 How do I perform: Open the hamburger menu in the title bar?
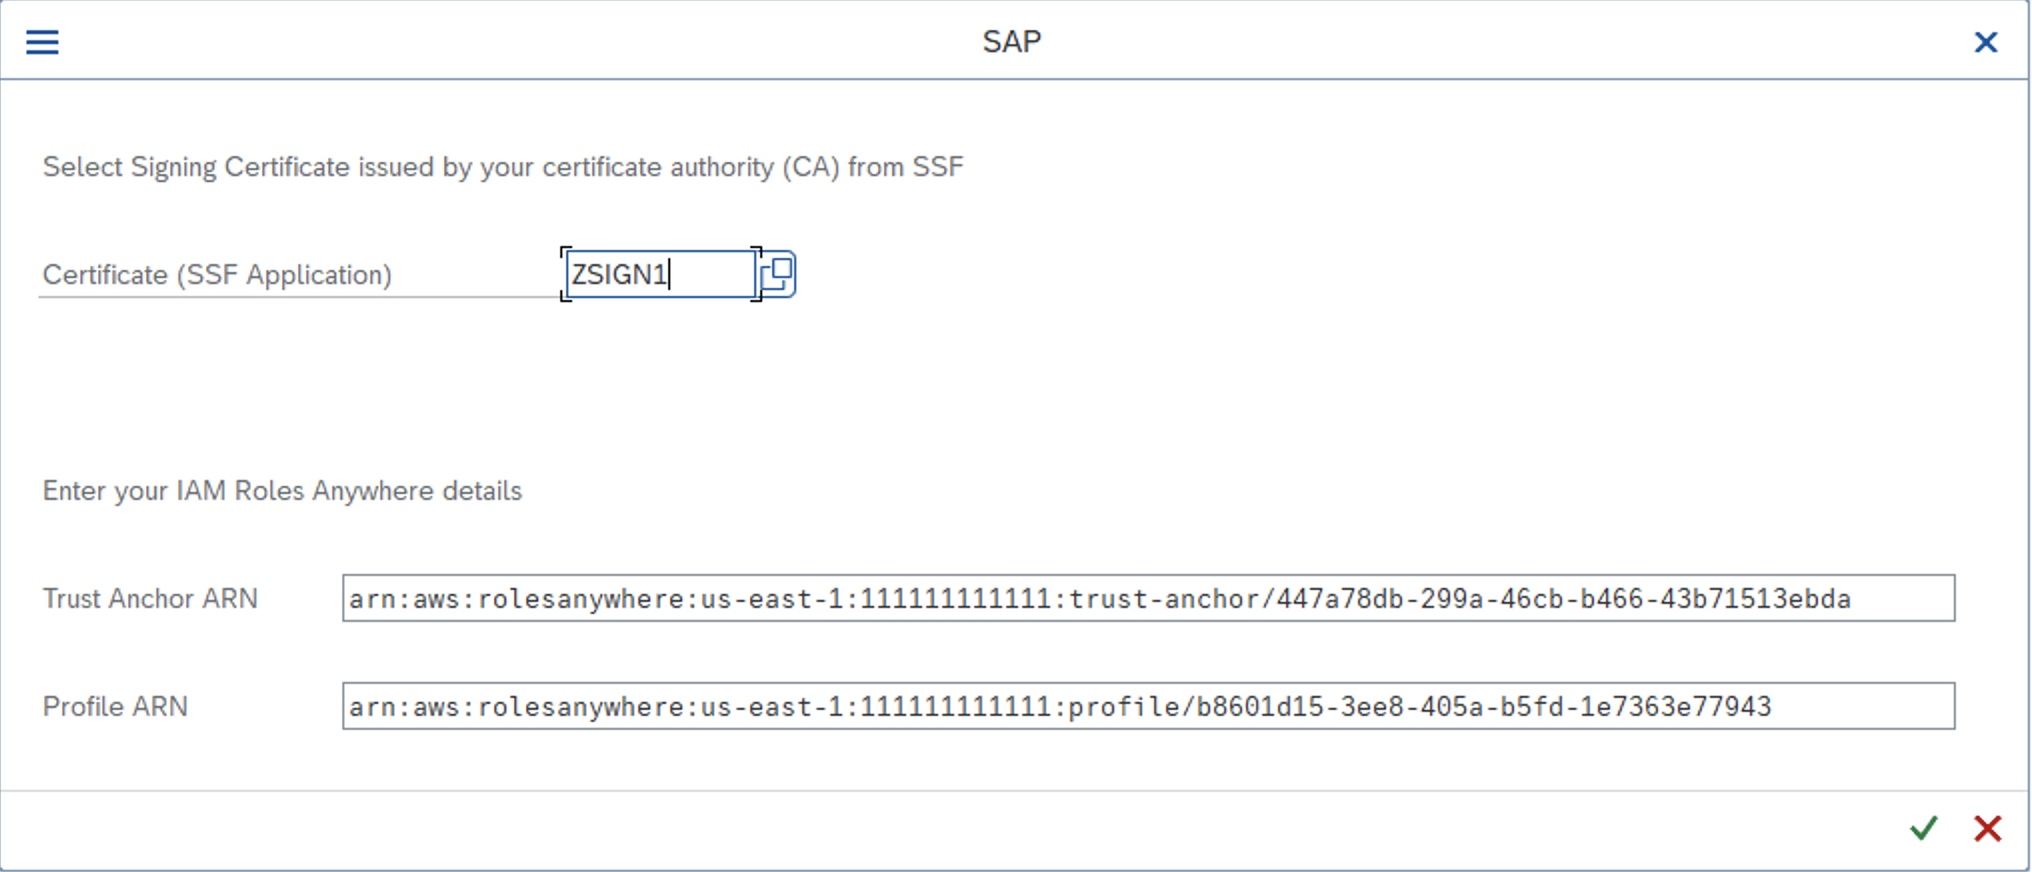(42, 42)
